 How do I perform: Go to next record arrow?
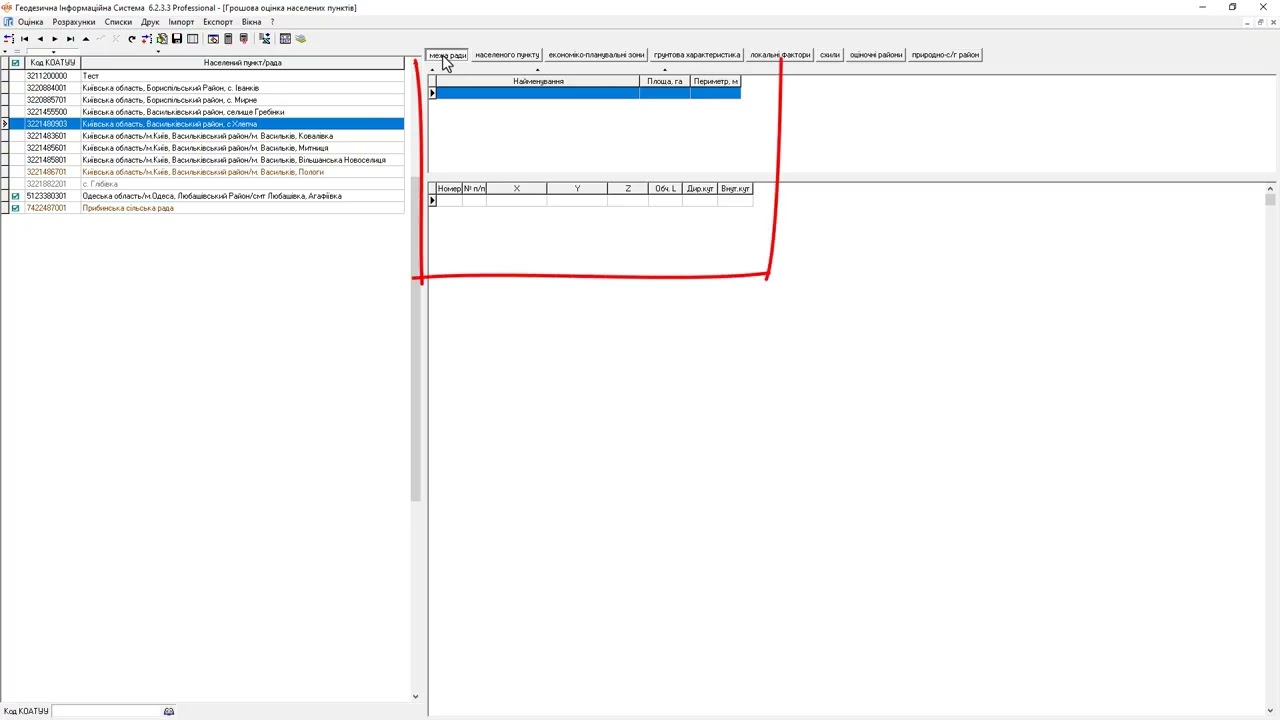coord(55,39)
